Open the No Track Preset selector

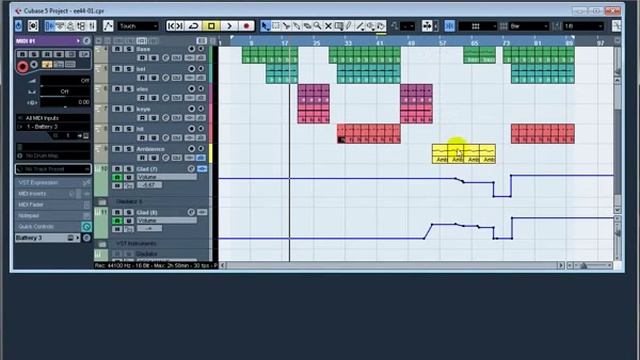[53, 169]
